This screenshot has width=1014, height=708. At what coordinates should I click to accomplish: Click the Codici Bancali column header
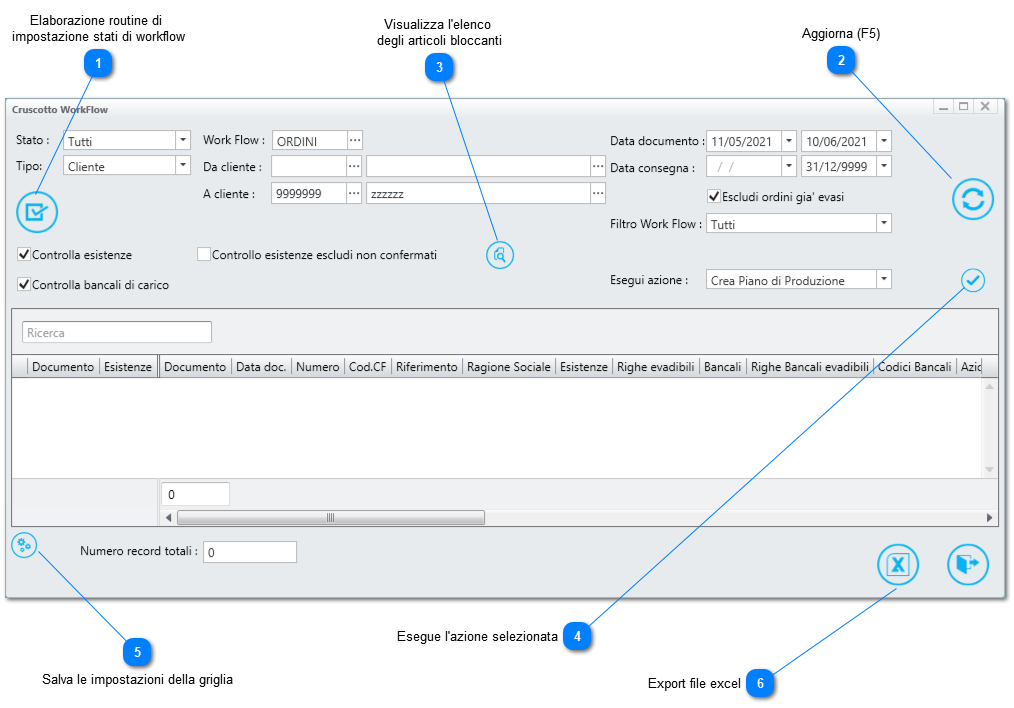[x=914, y=367]
